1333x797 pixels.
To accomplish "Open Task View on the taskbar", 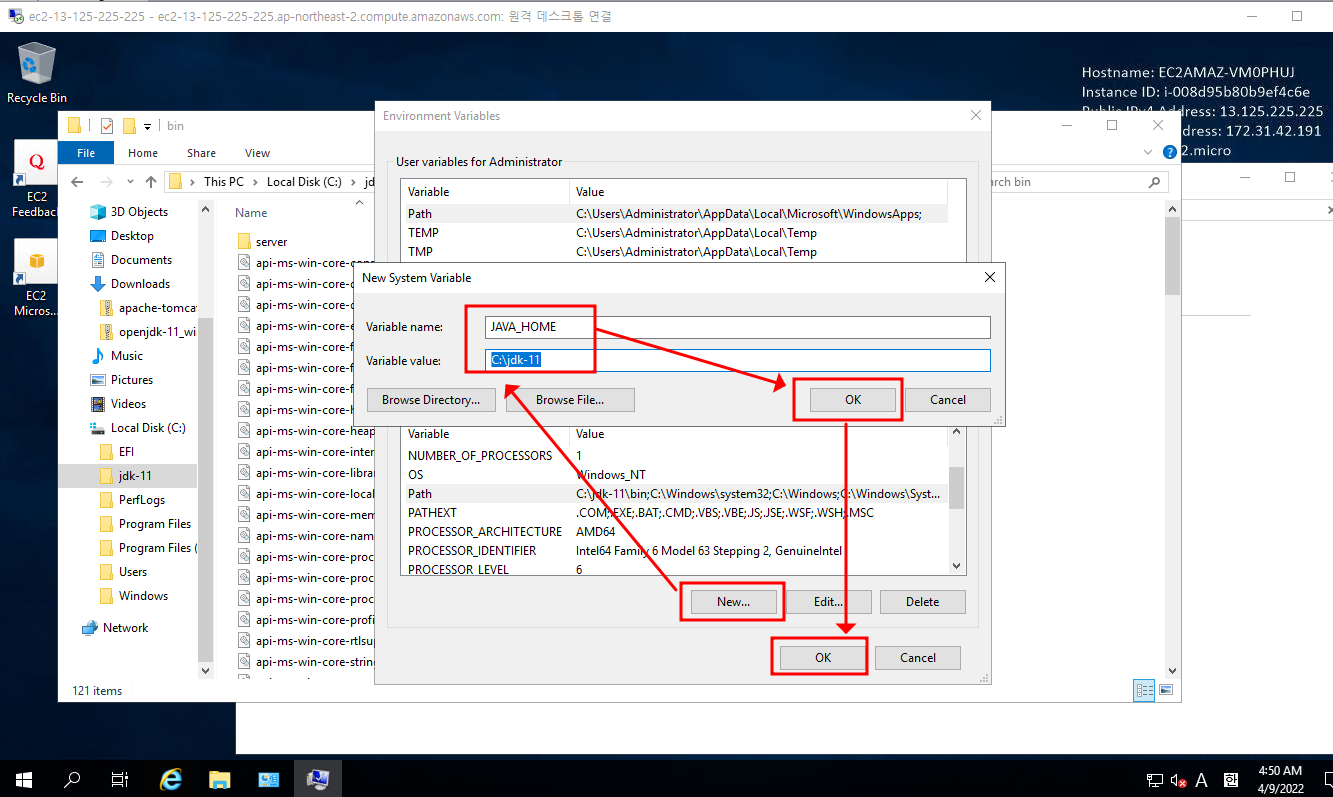I will 120,779.
